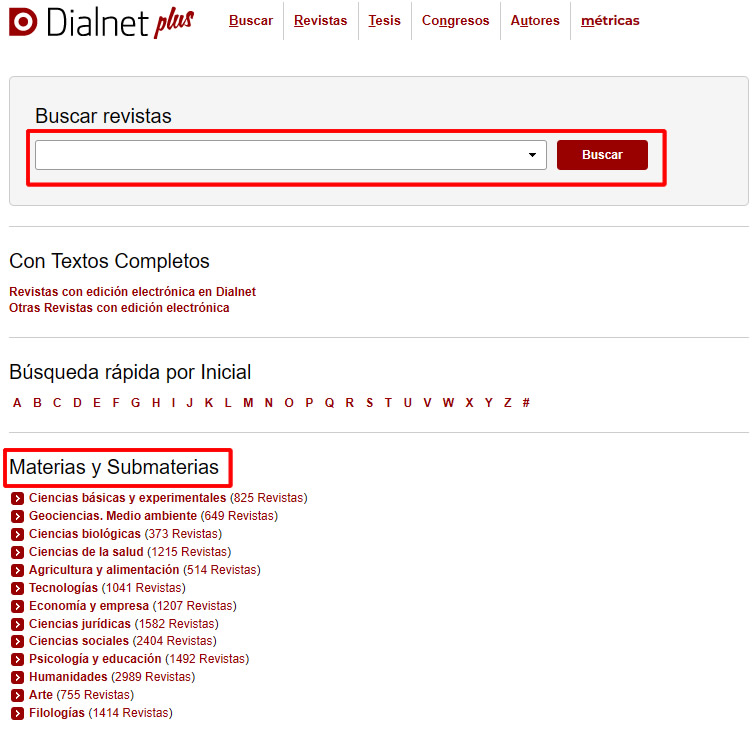The width and height of the screenshot is (756, 729).
Task: Select initial letter R
Action: [x=350, y=403]
